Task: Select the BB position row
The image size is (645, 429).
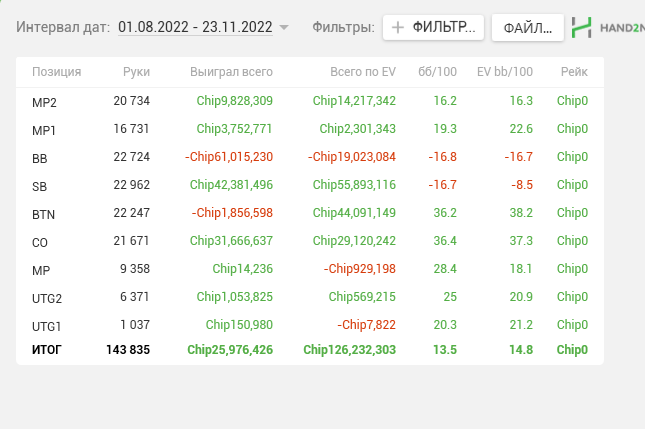Action: (x=310, y=157)
